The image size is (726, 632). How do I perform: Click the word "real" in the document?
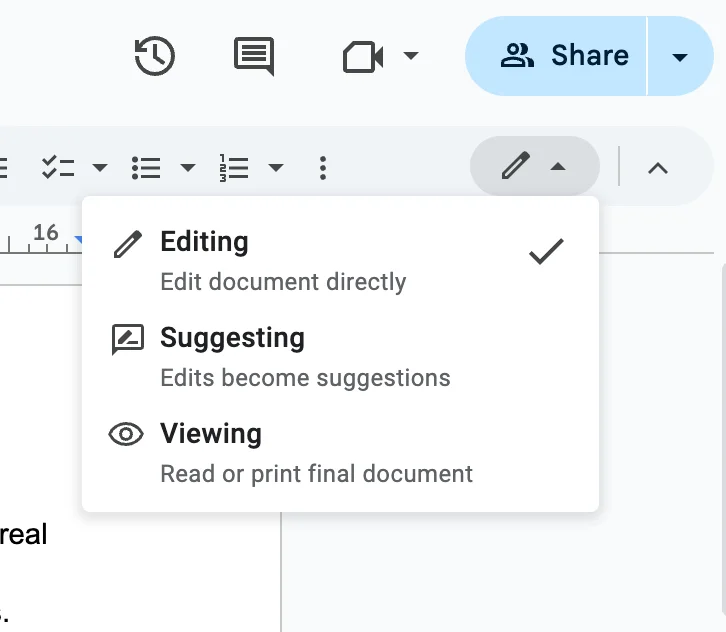[x=23, y=534]
